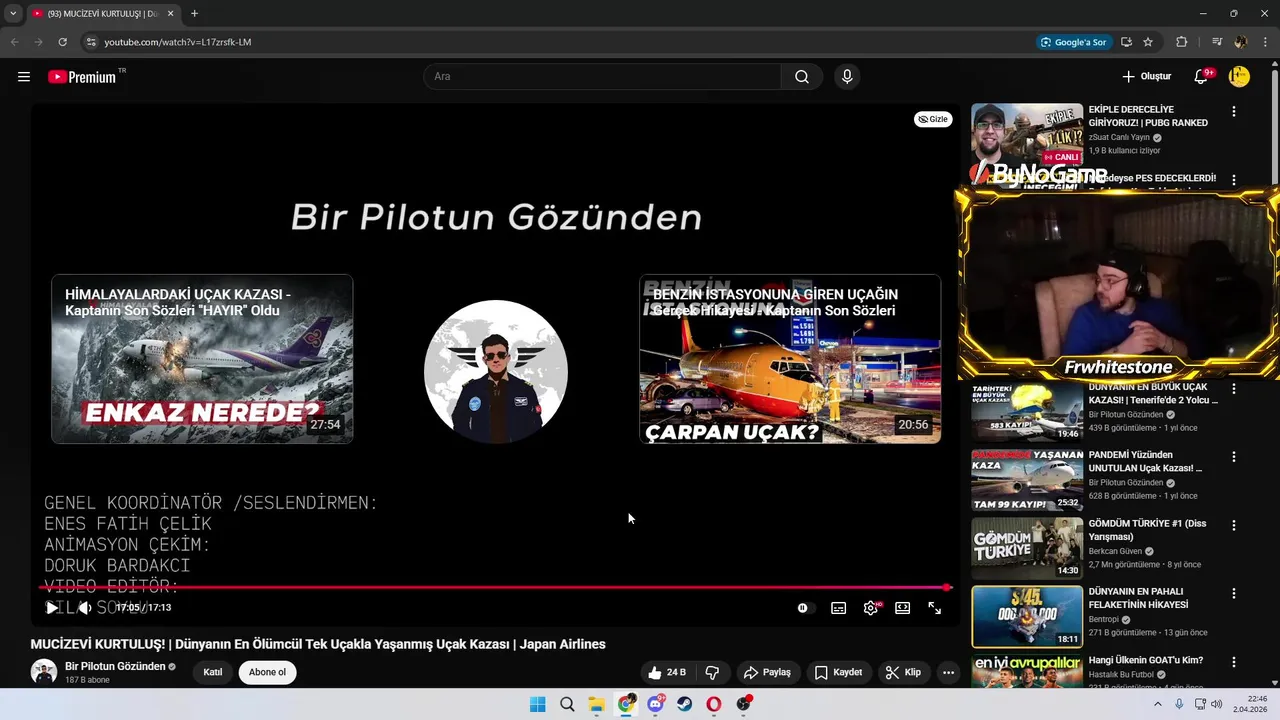
Task: Open the YouTube account avatar menu
Action: point(1239,77)
